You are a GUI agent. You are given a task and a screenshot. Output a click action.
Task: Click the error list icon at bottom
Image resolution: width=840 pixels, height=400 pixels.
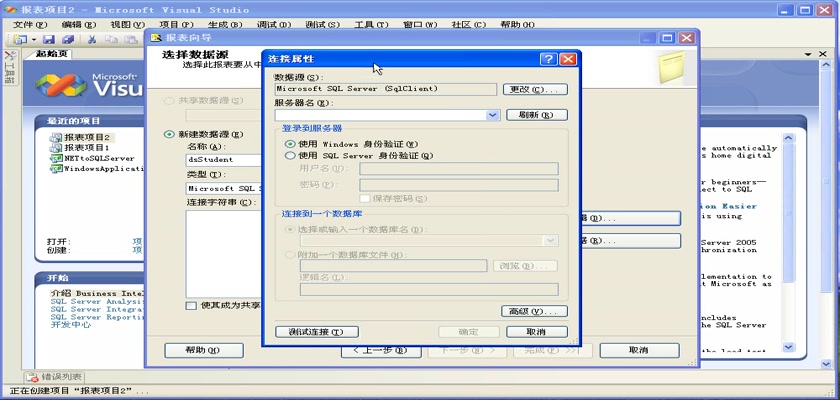tap(33, 377)
